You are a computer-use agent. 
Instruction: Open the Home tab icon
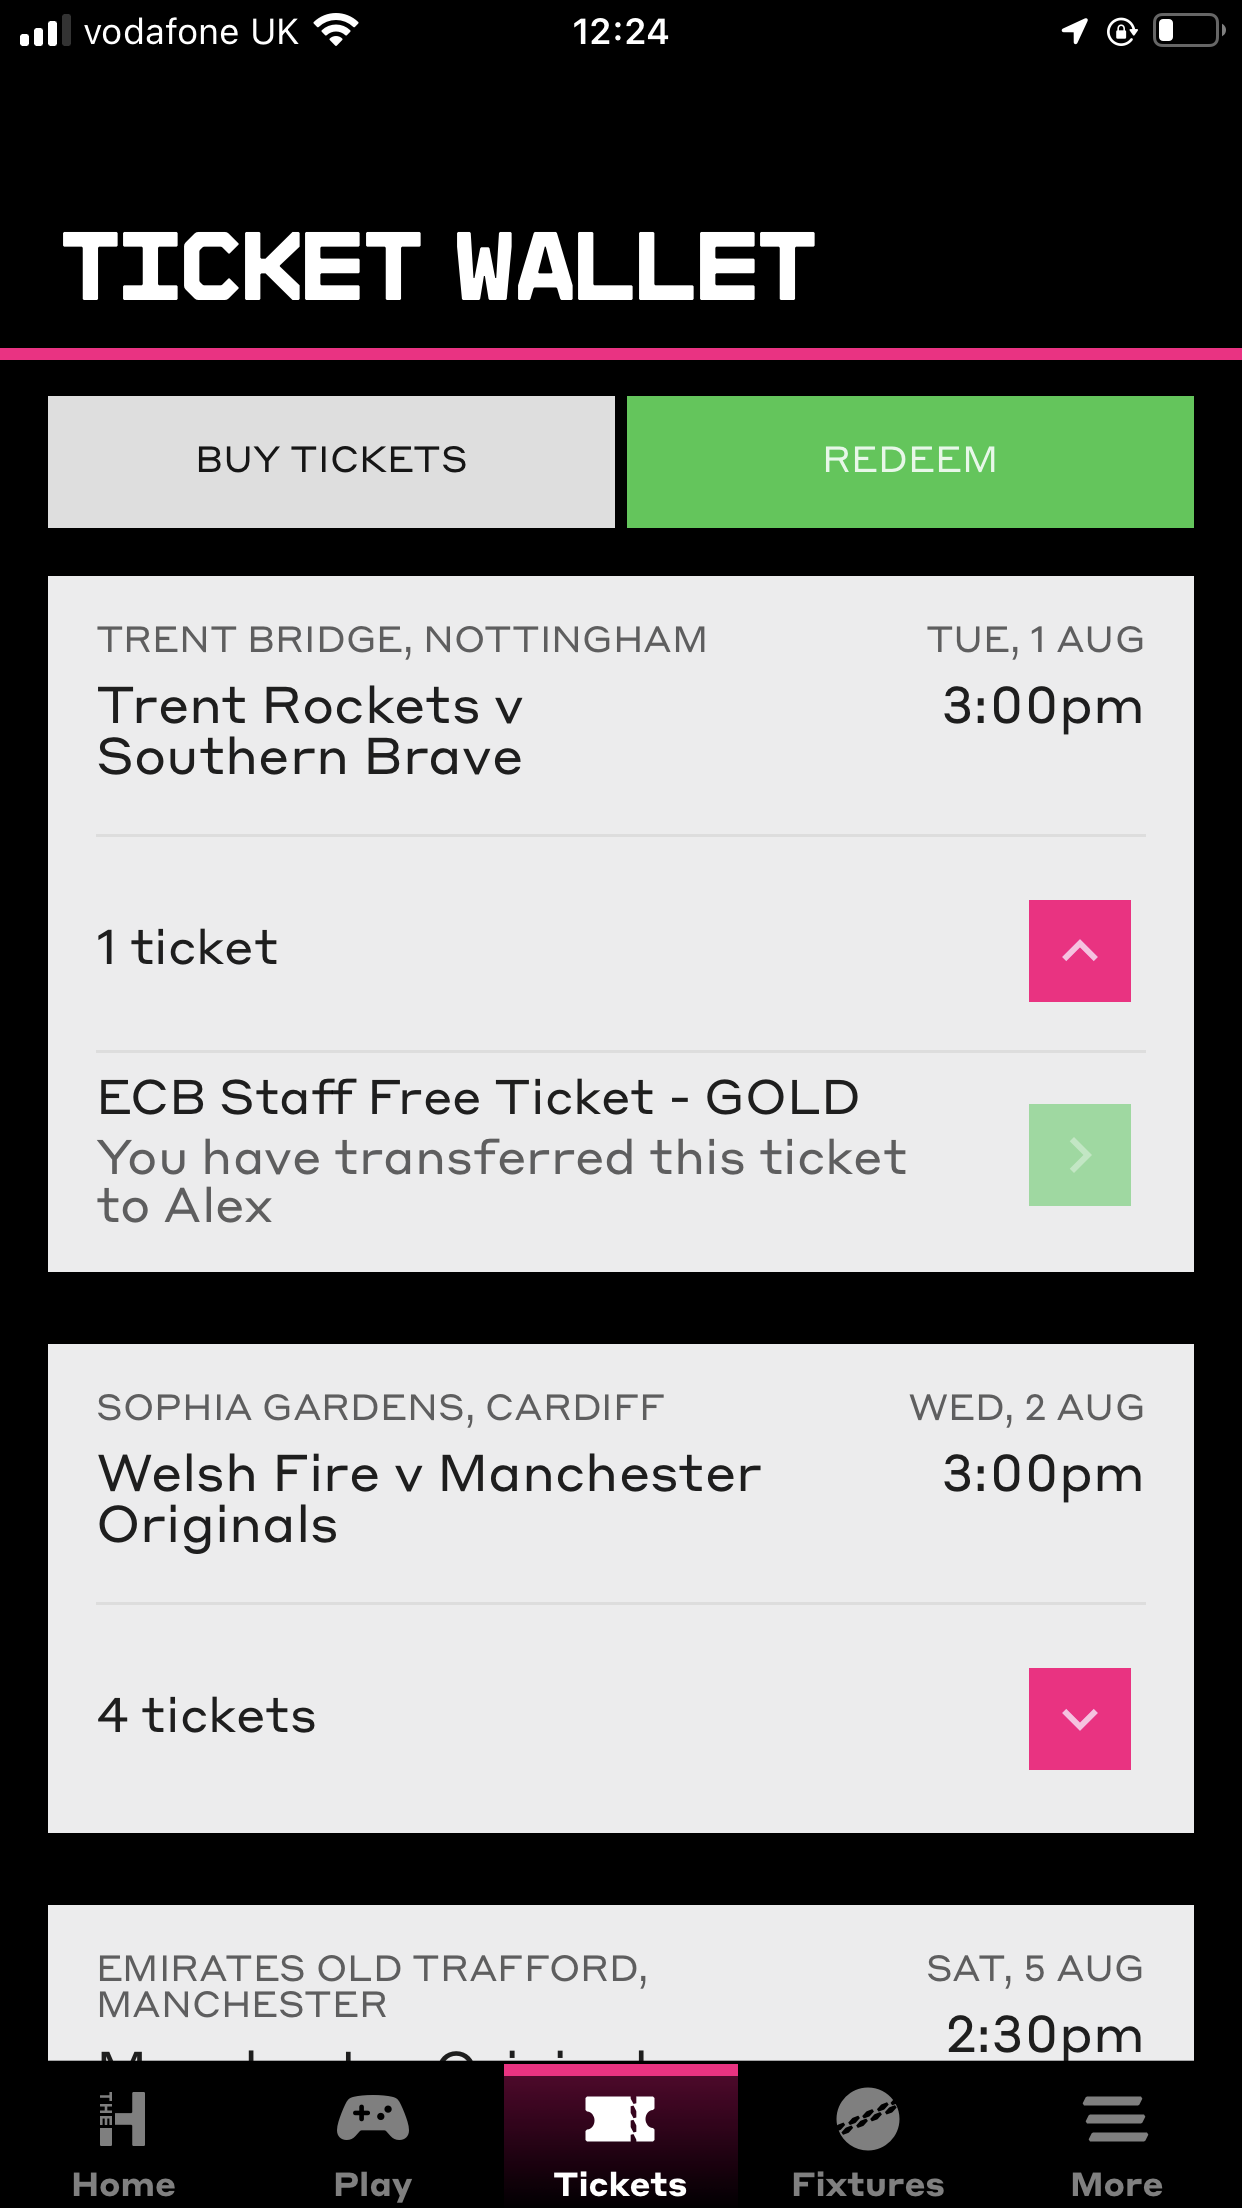coord(123,2118)
